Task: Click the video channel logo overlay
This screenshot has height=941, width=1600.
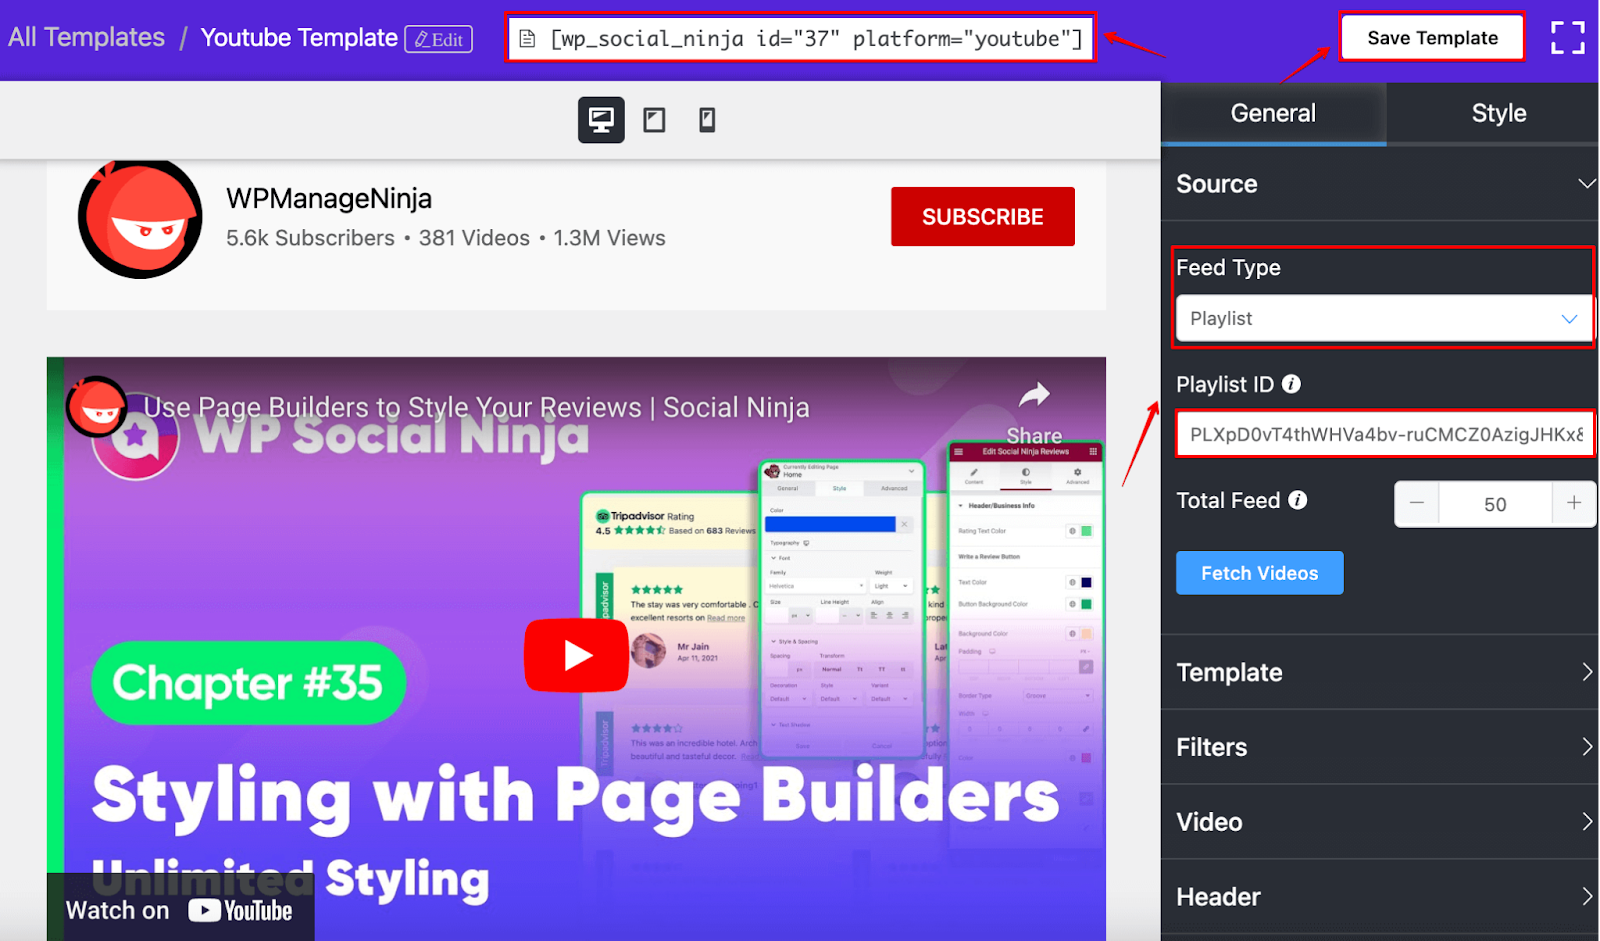Action: coord(96,406)
